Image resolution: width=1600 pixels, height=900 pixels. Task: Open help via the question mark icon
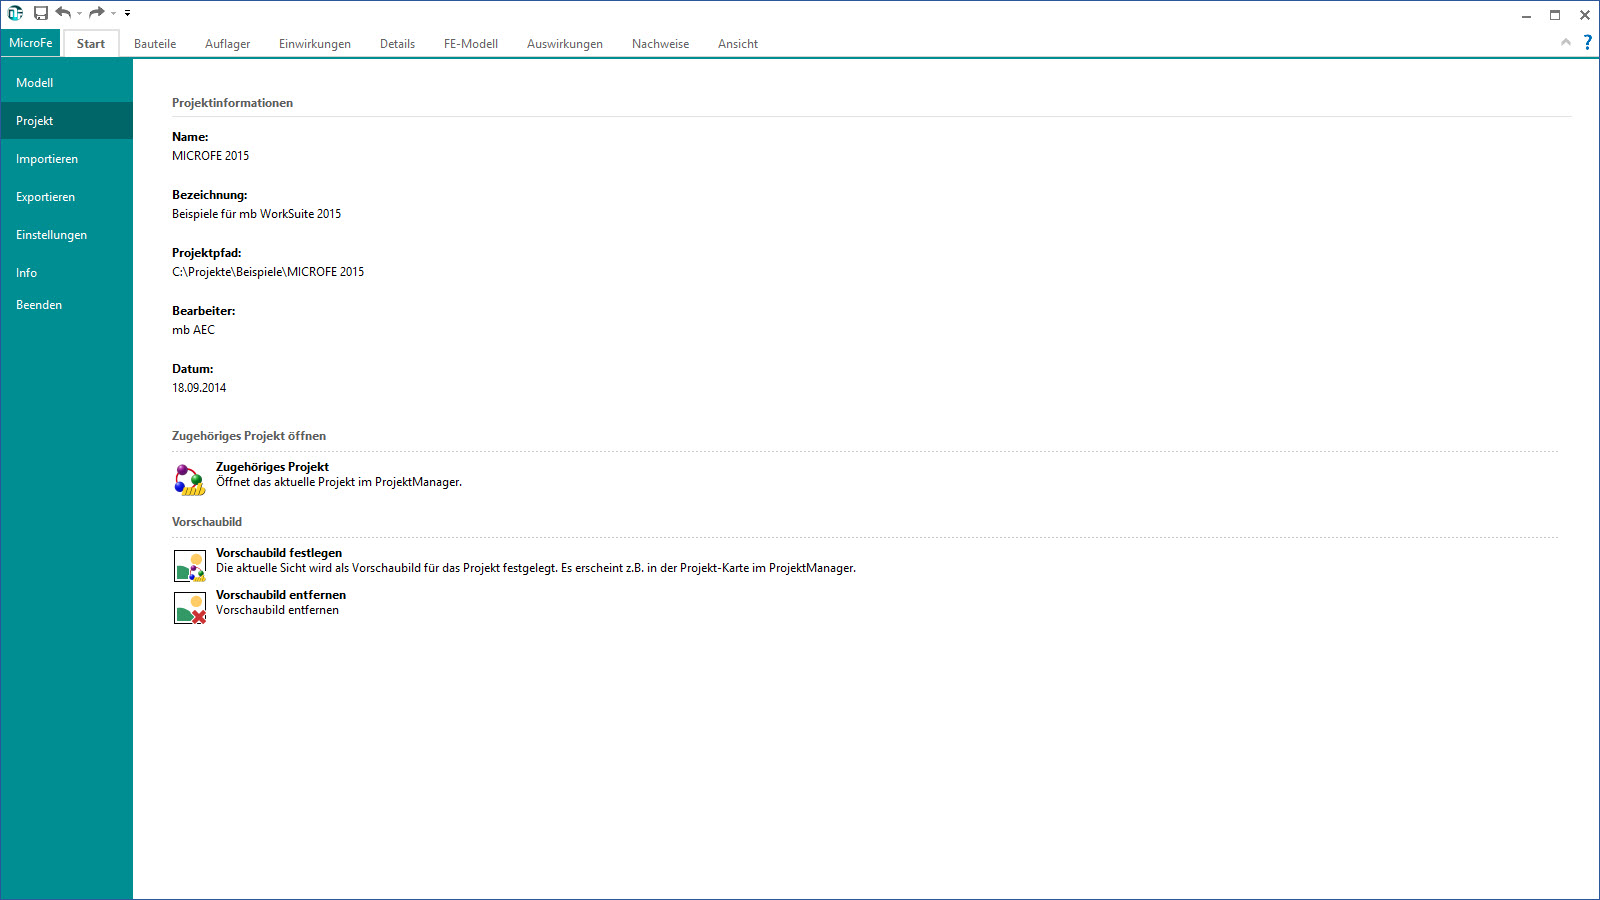[x=1588, y=42]
